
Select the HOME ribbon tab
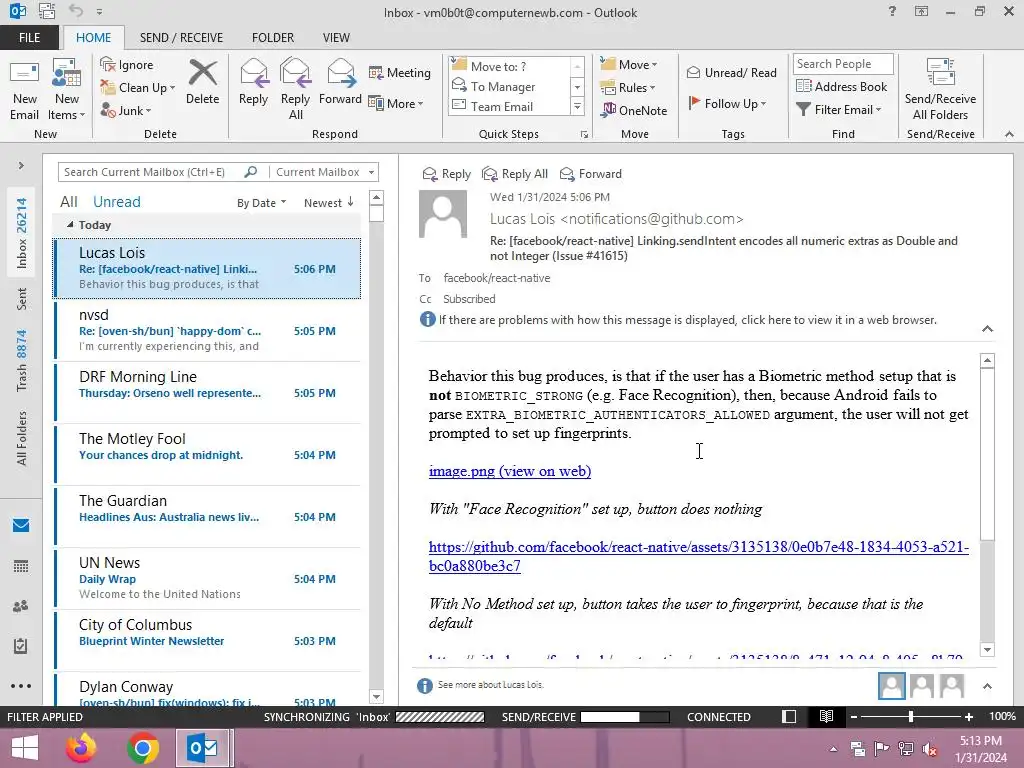click(x=93, y=37)
